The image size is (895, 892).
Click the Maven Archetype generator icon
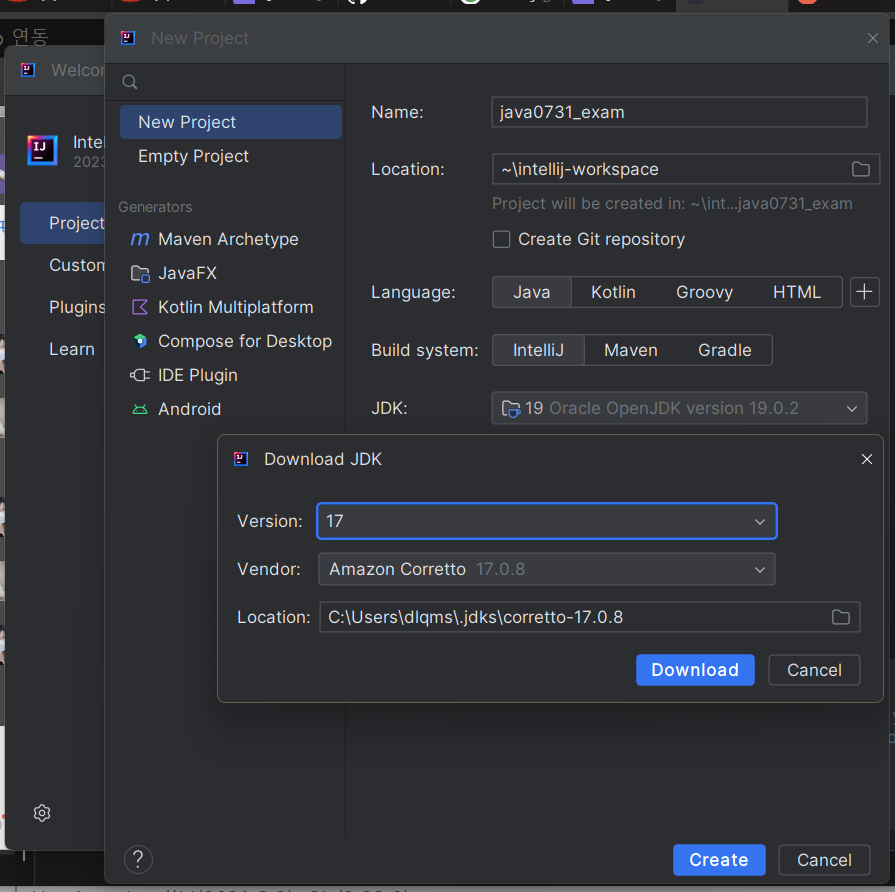(x=140, y=239)
